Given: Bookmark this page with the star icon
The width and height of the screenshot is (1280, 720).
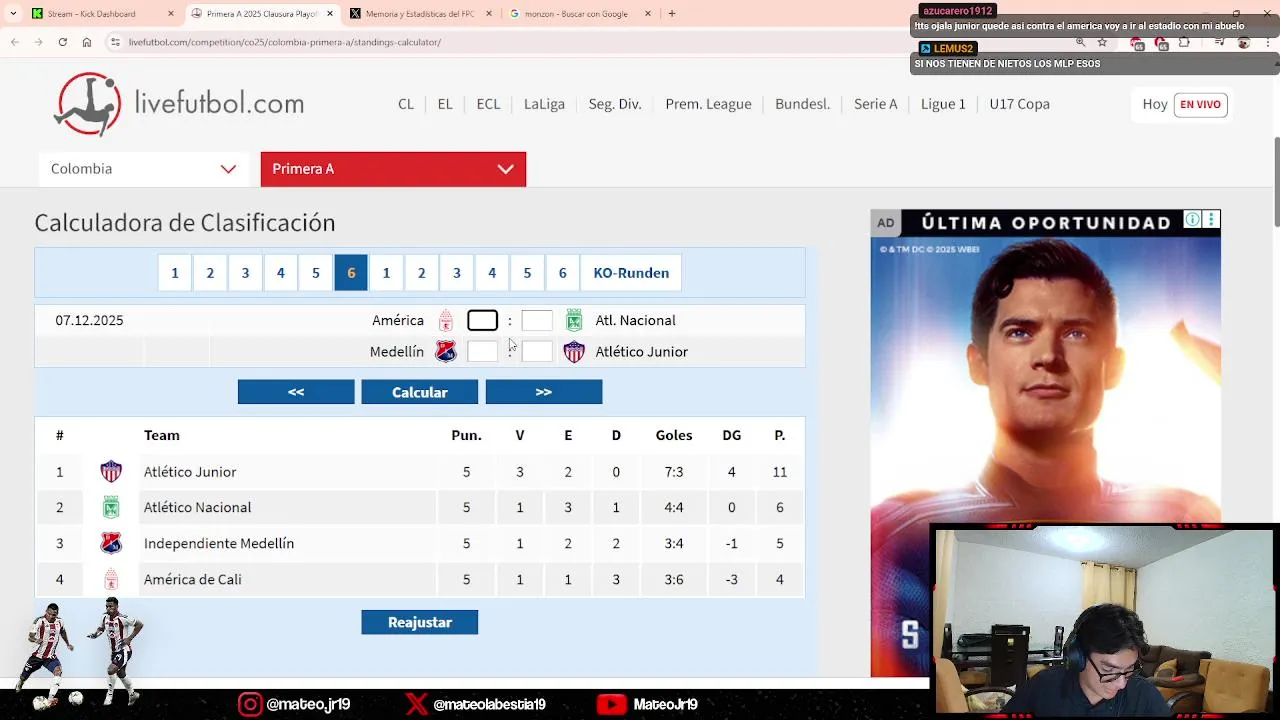Looking at the screenshot, I should pyautogui.click(x=1102, y=42).
